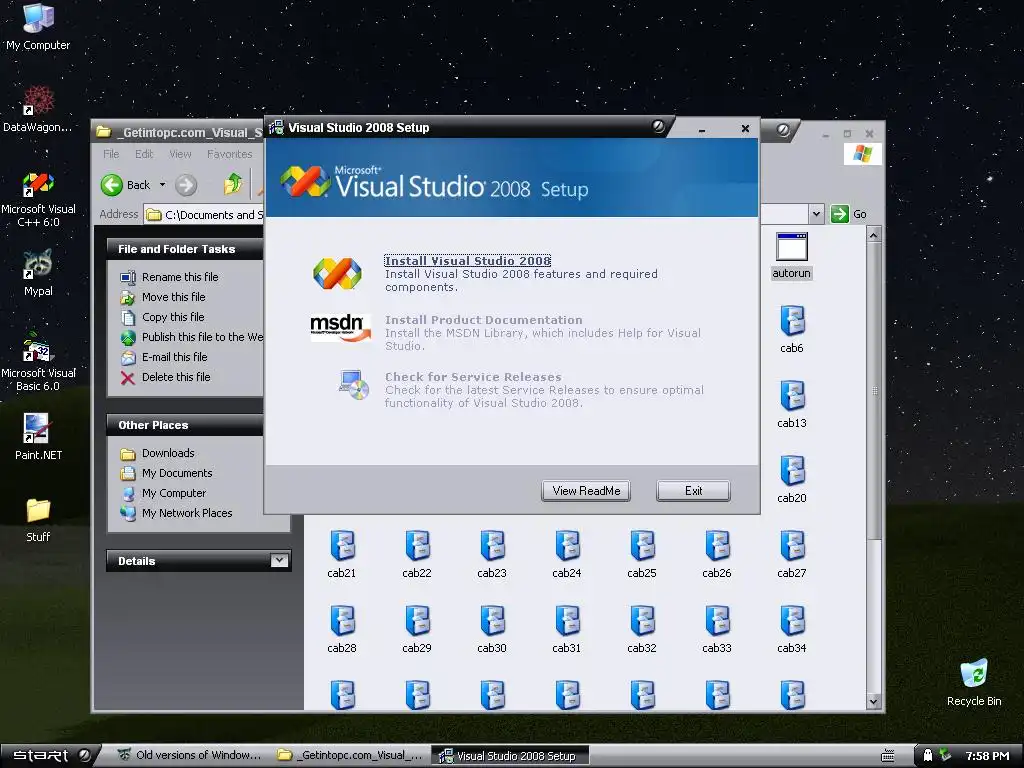Click the Check for Service Releases disc icon
The width and height of the screenshot is (1024, 768).
click(355, 384)
